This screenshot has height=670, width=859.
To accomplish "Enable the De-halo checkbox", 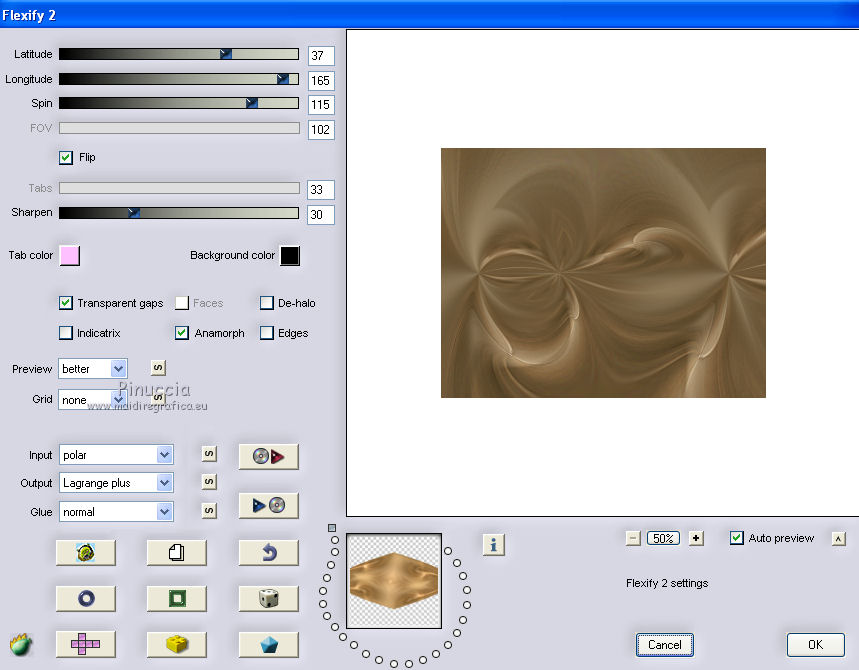I will pyautogui.click(x=267, y=303).
